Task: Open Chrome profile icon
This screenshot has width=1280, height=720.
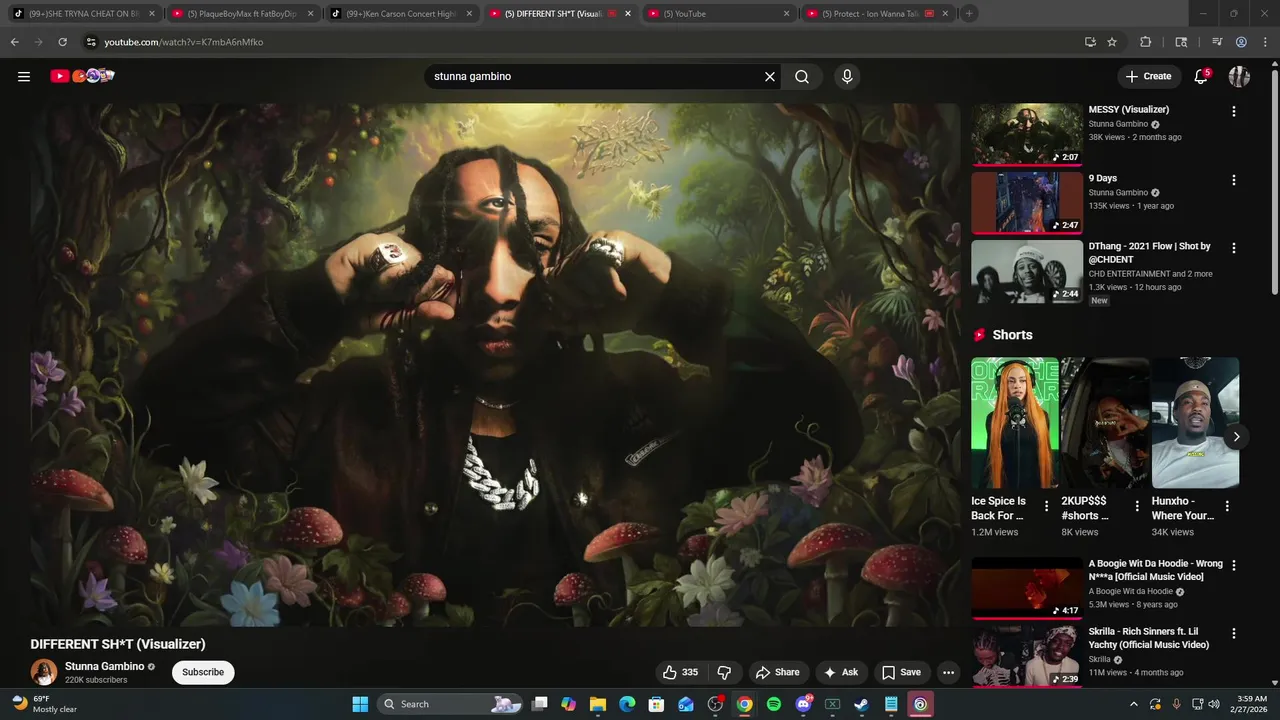Action: [x=1241, y=42]
